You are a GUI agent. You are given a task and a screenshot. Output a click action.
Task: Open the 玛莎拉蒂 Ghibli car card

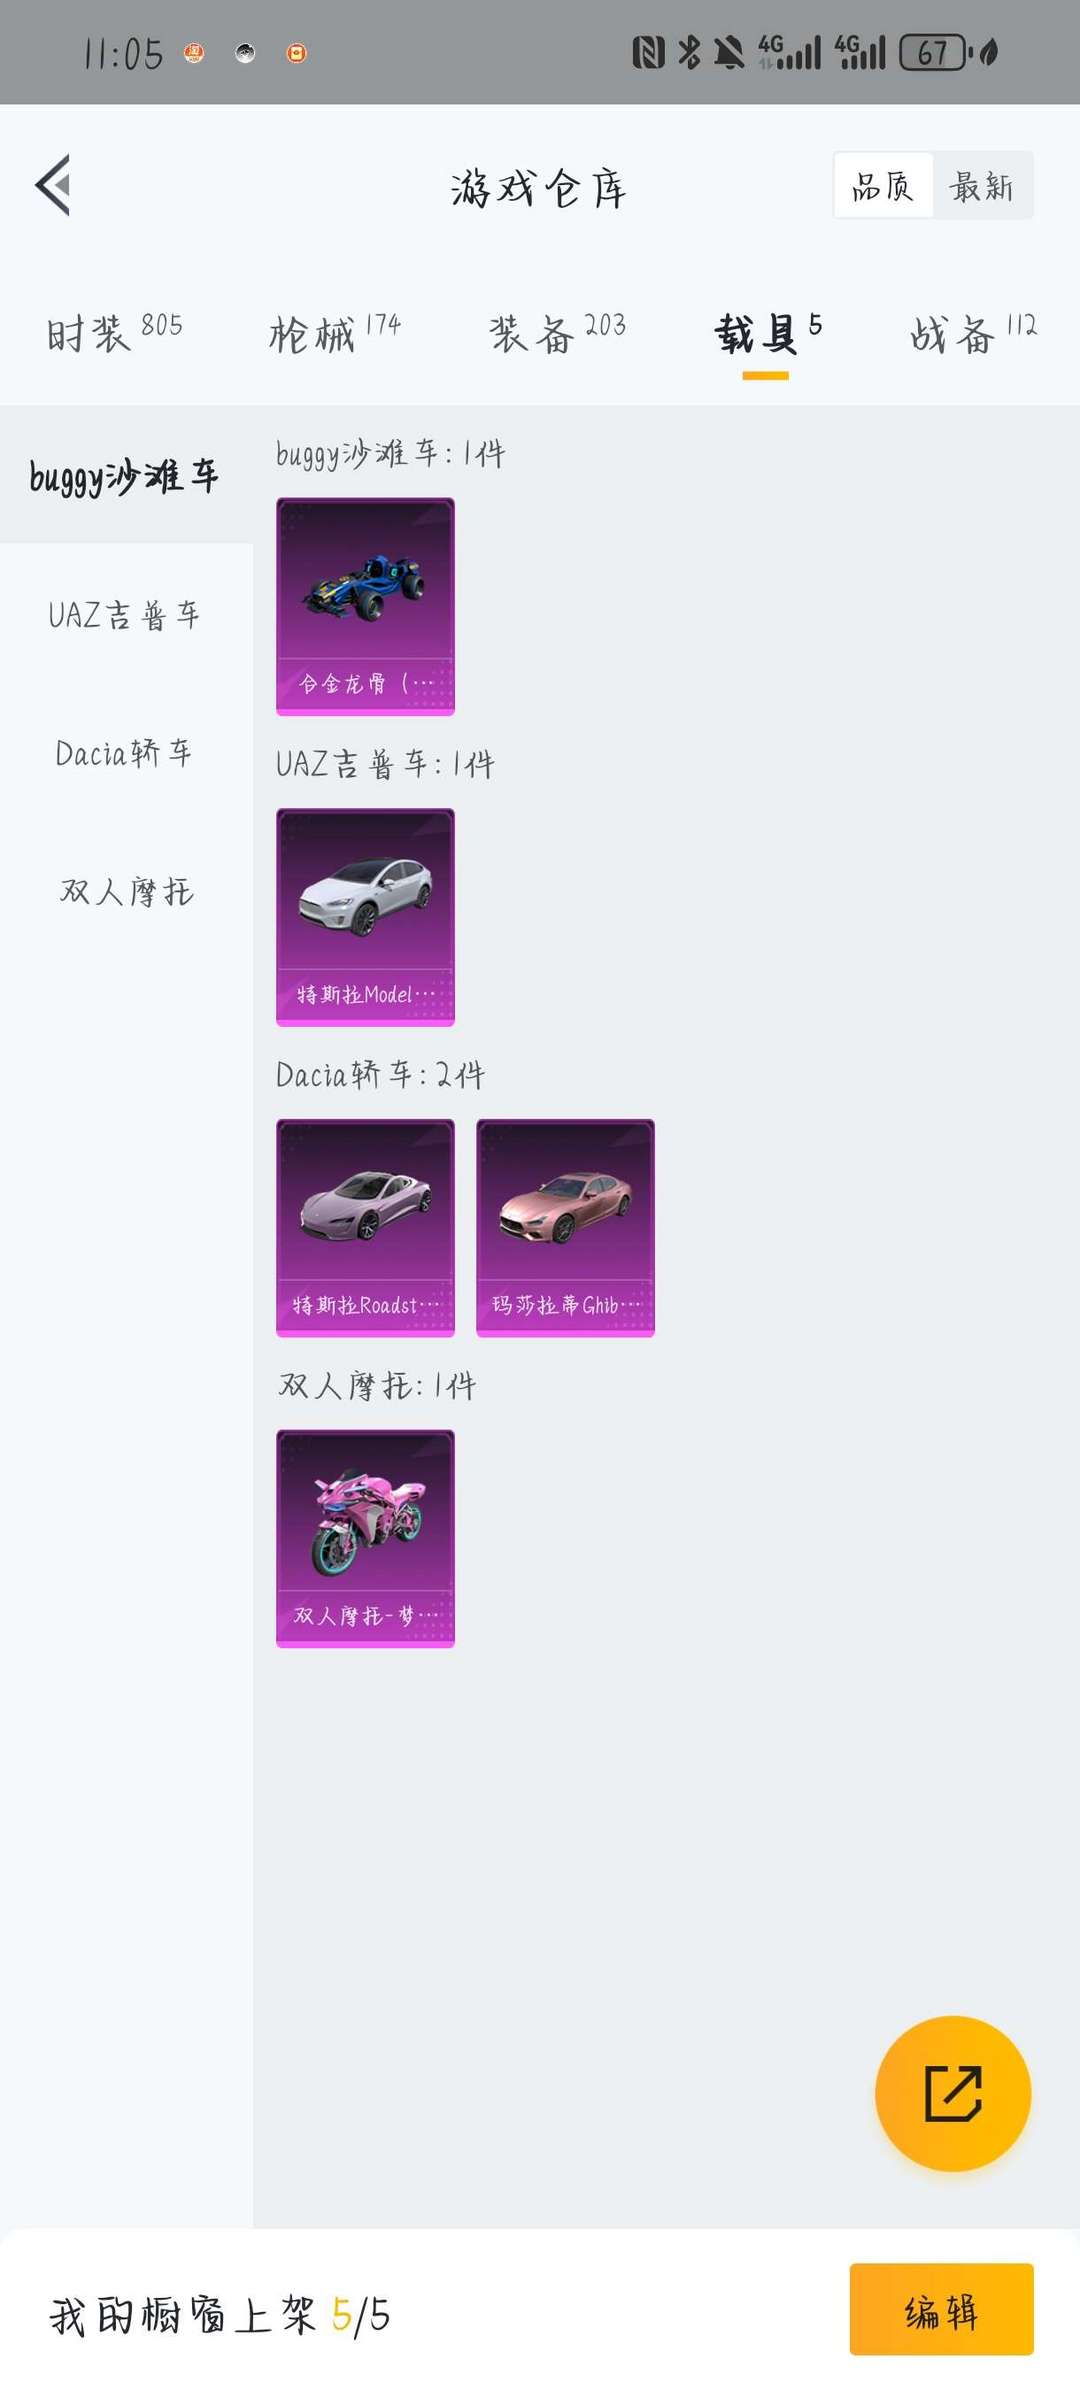(565, 1228)
